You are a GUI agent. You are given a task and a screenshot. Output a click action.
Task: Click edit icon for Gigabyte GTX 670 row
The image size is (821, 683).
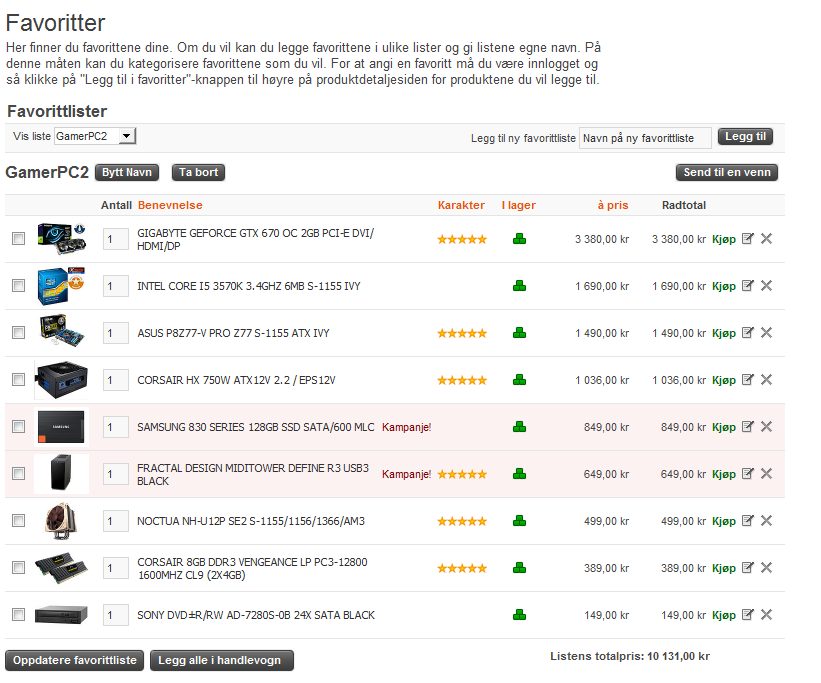tap(748, 239)
